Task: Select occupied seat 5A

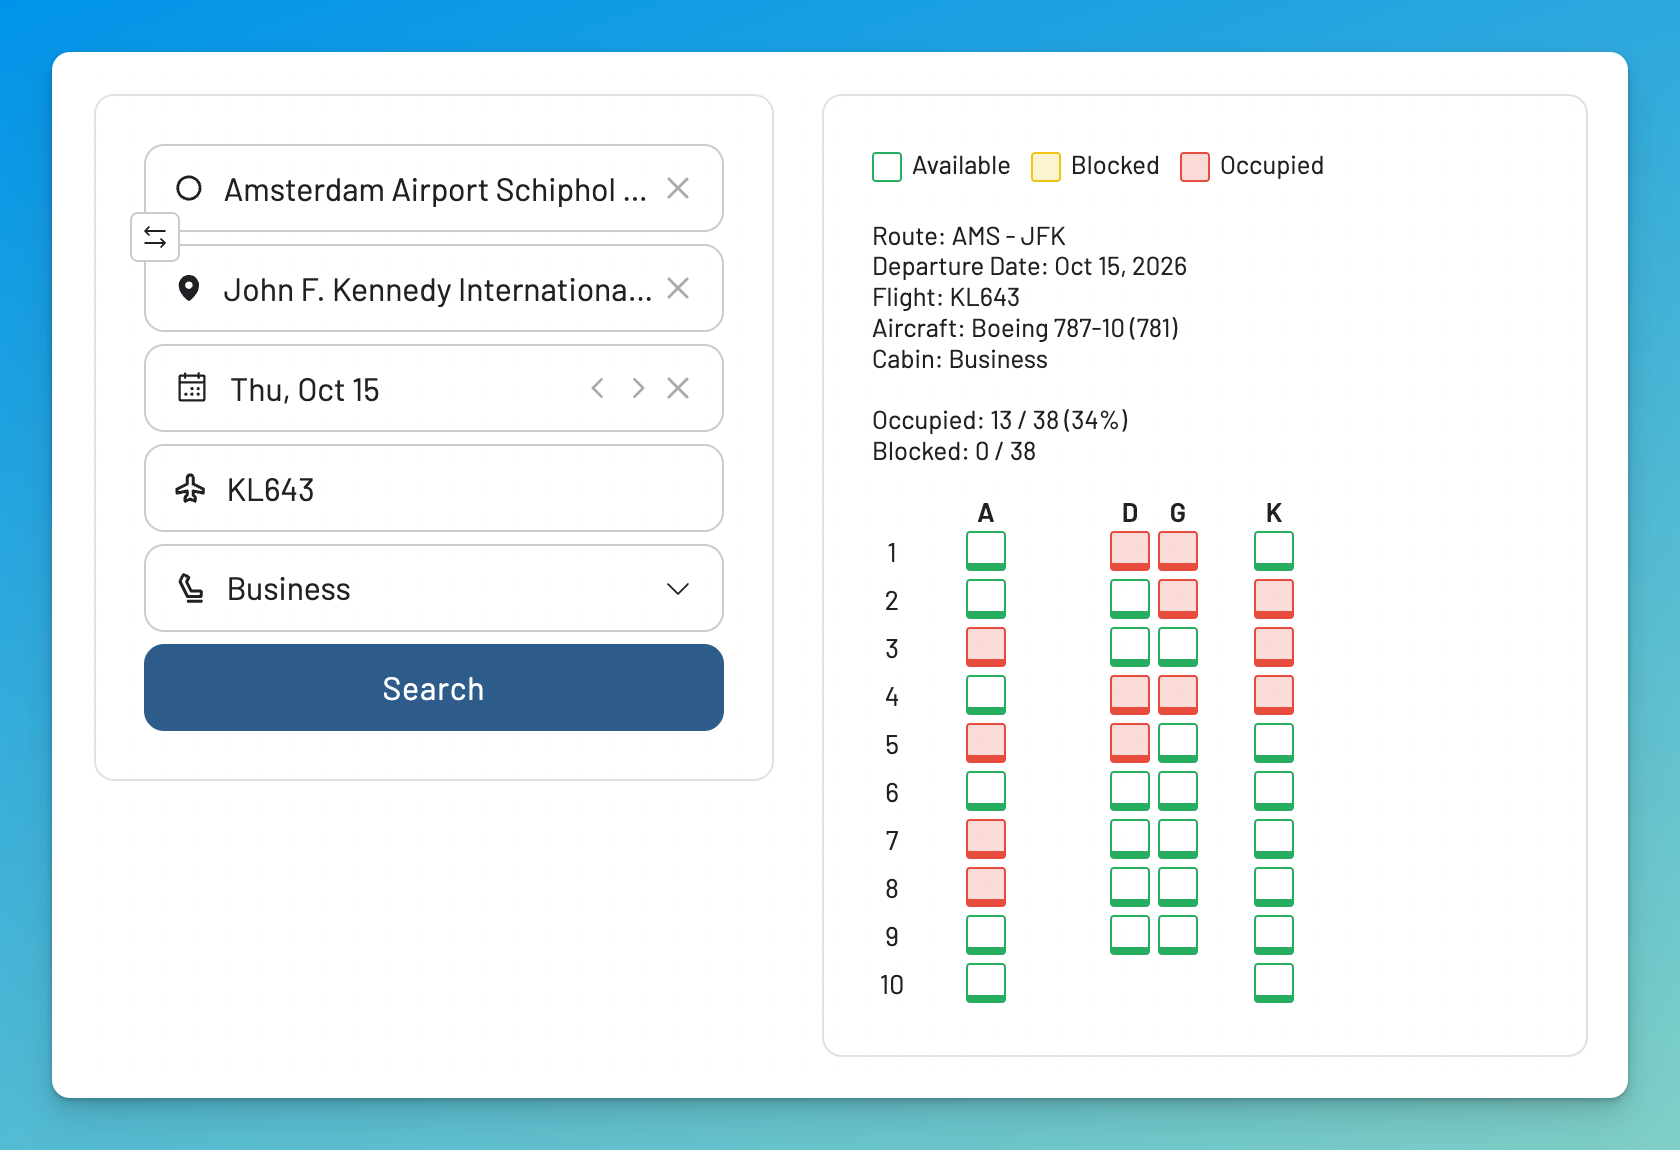Action: 986,743
